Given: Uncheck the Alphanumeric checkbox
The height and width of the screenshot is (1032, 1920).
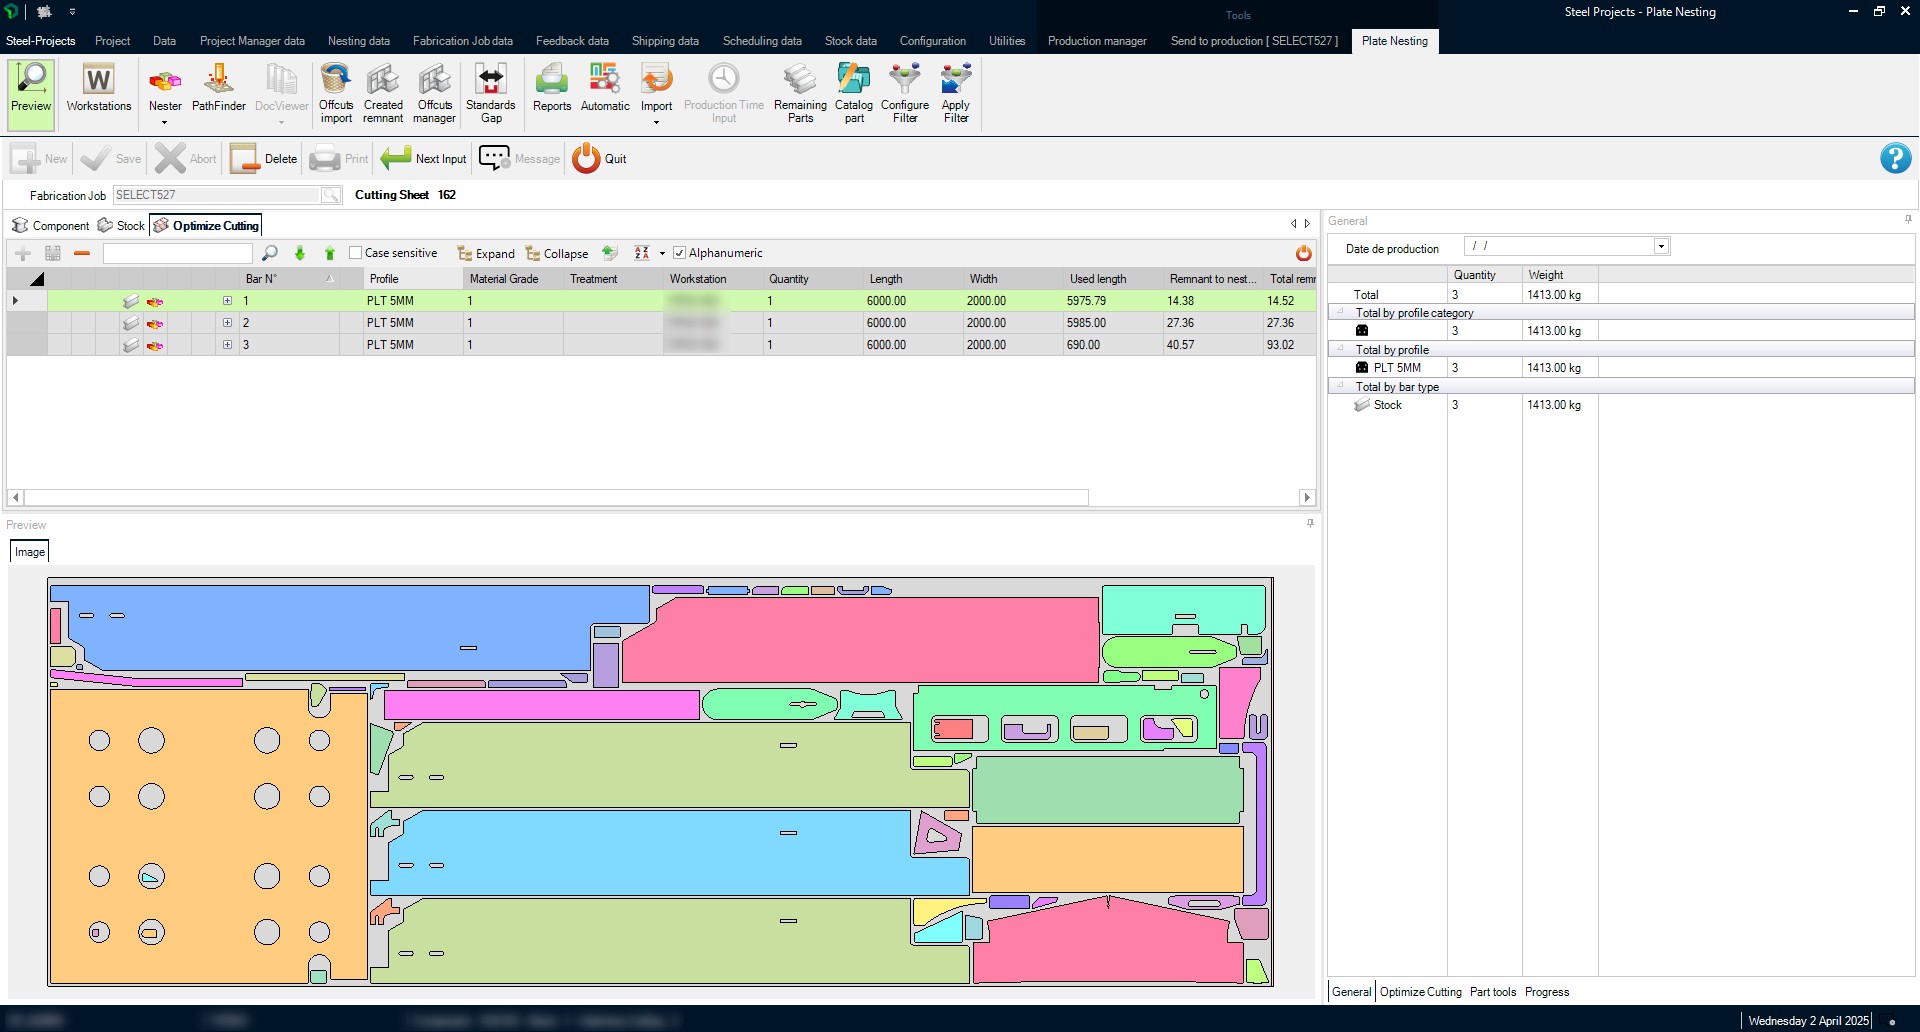Looking at the screenshot, I should coord(680,253).
